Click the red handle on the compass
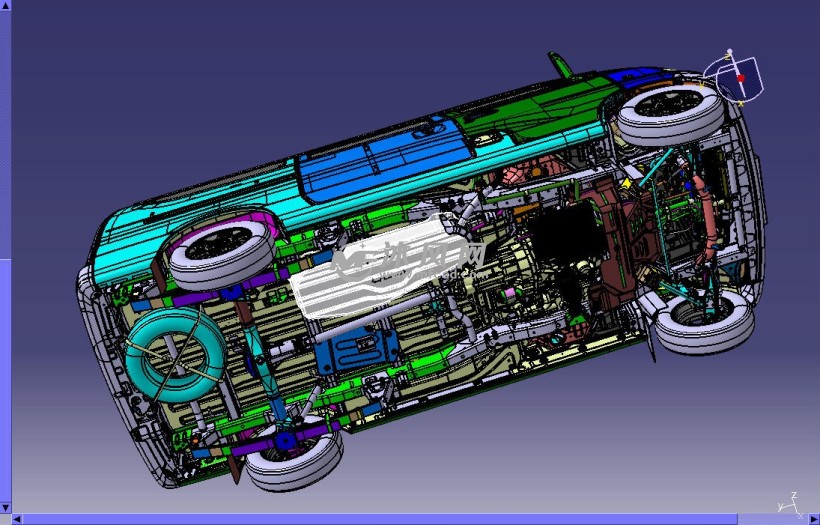This screenshot has width=820, height=525. pos(740,77)
